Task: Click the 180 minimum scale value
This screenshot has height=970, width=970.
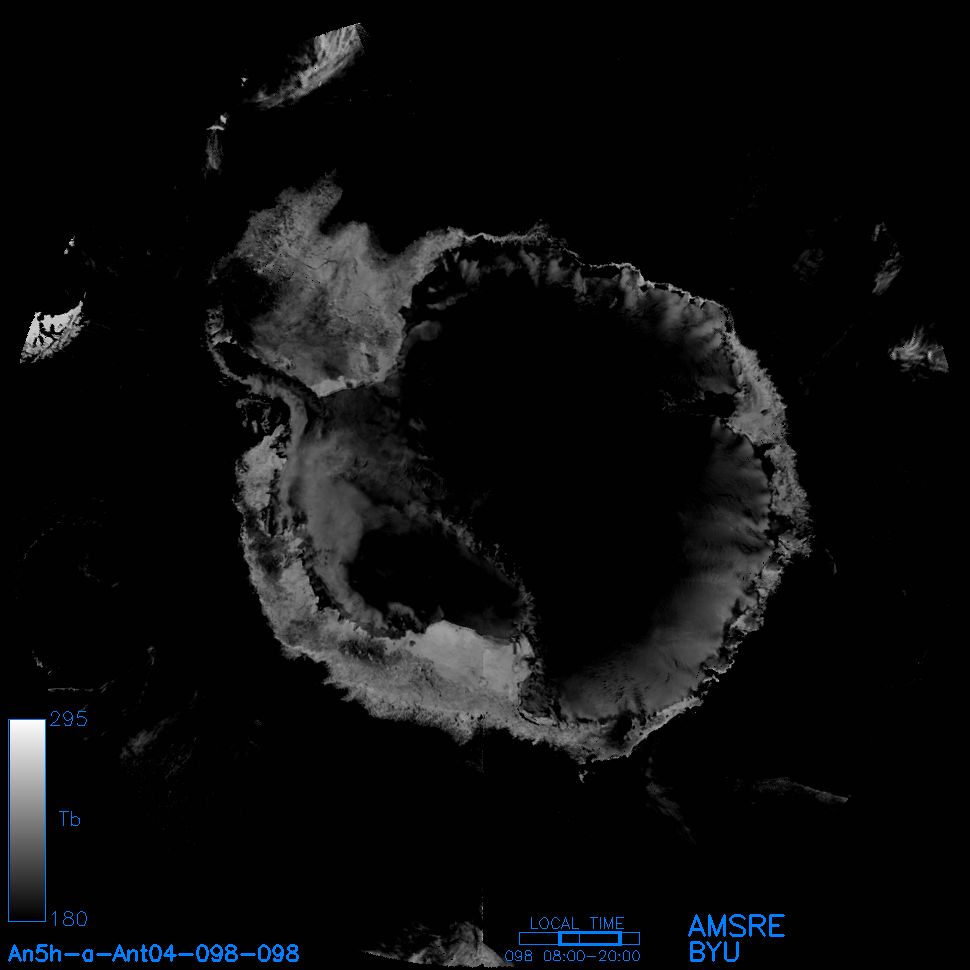Action: click(69, 919)
